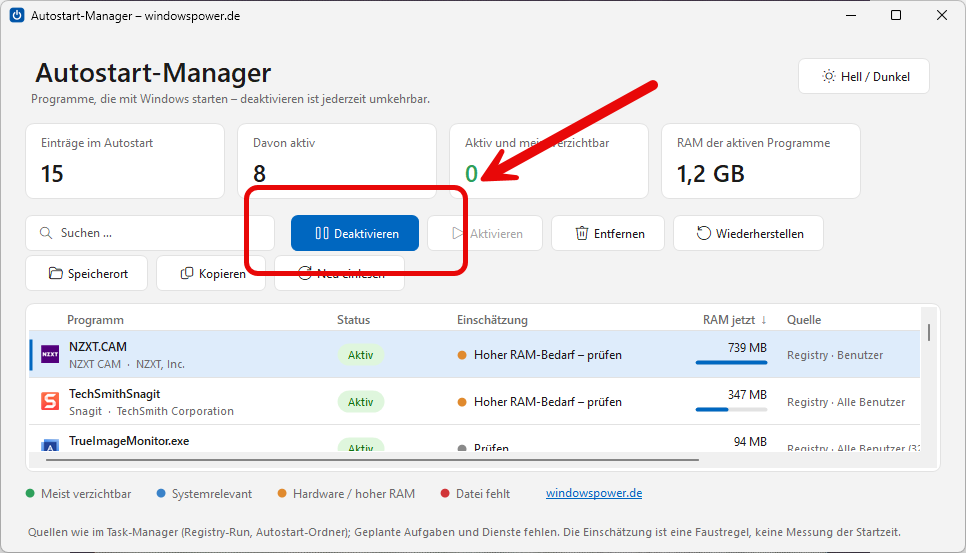Click the folder icon on Speicherort
Viewport: 966px width, 553px height.
tap(55, 273)
